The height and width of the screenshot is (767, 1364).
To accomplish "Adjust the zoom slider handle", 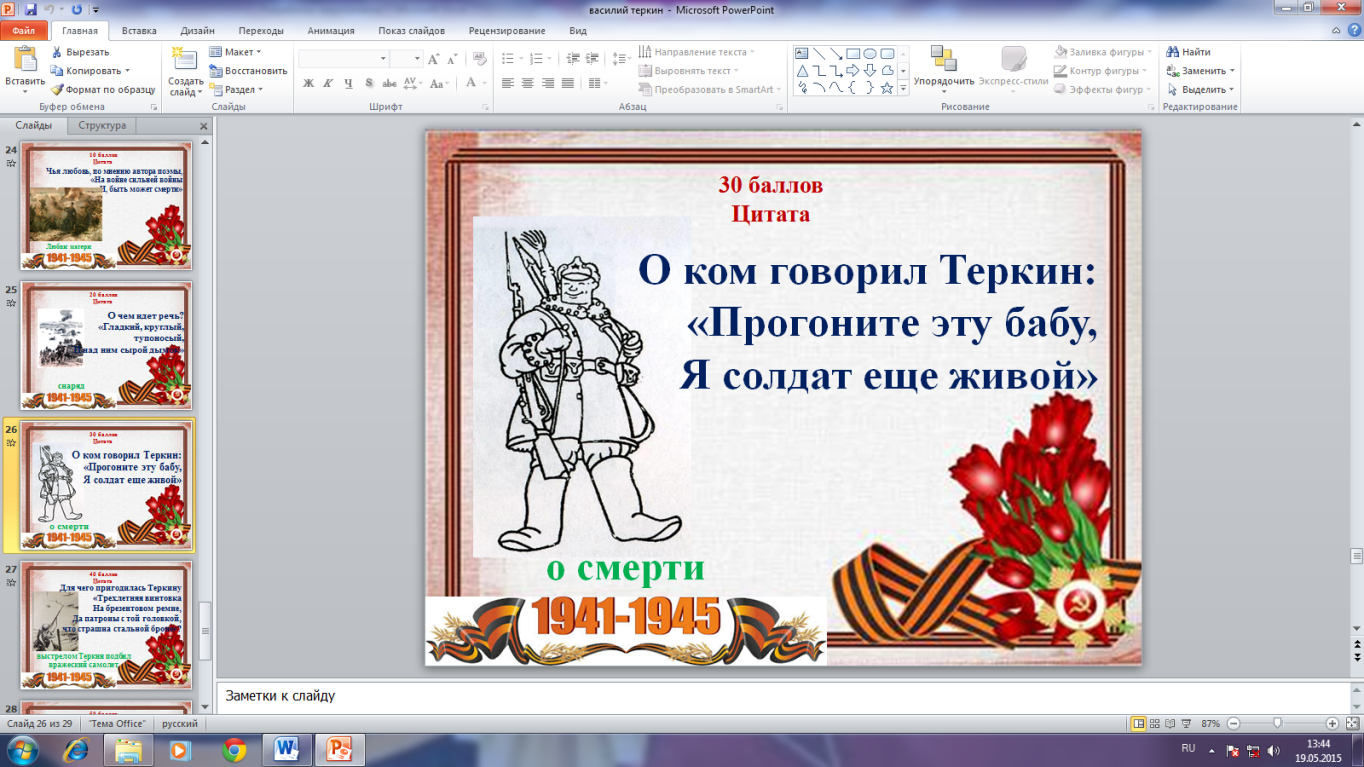I will point(1277,723).
